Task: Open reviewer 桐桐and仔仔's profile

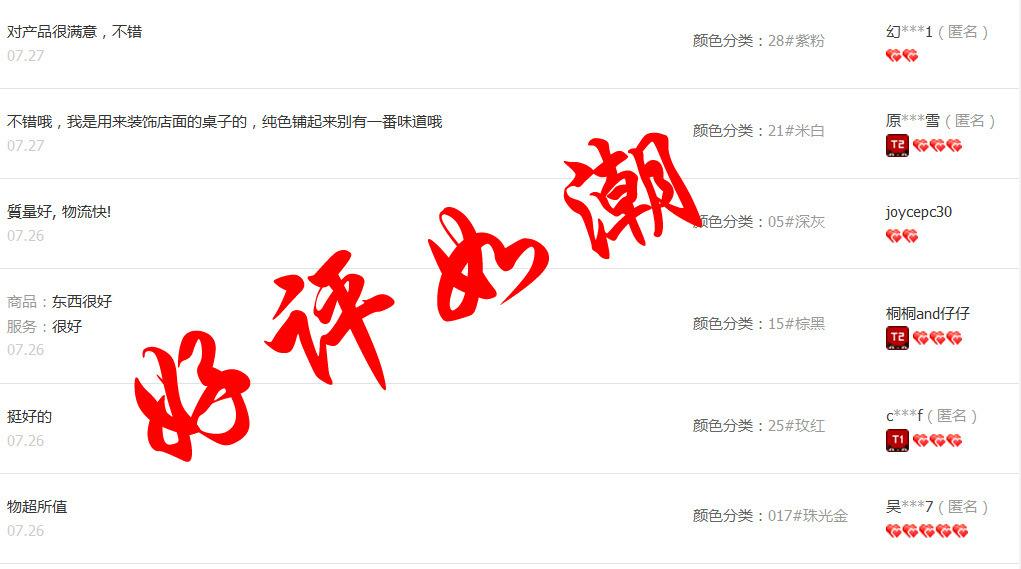Action: click(928, 314)
